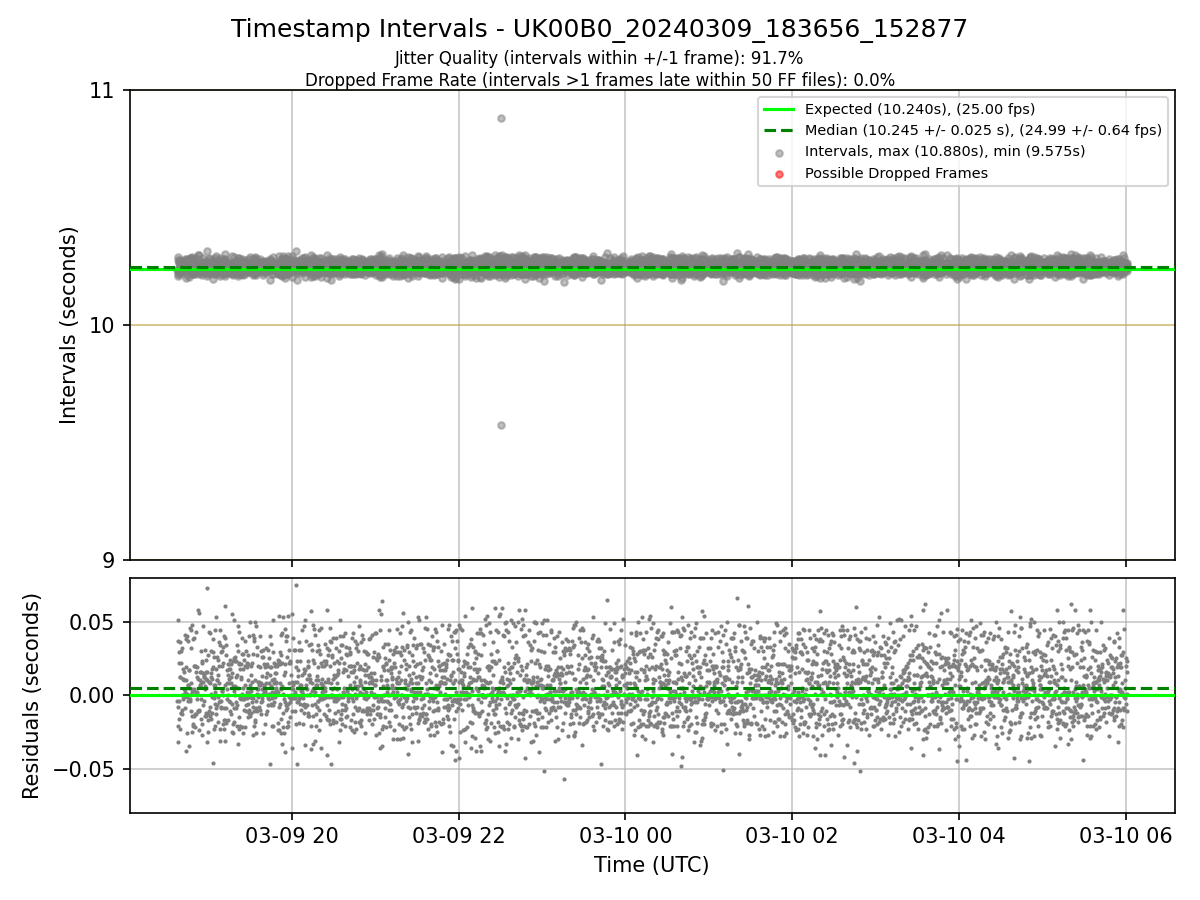This screenshot has height=900, width=1200.
Task: Click the red 'Possible Dropped Frames' legend marker
Action: point(780,174)
